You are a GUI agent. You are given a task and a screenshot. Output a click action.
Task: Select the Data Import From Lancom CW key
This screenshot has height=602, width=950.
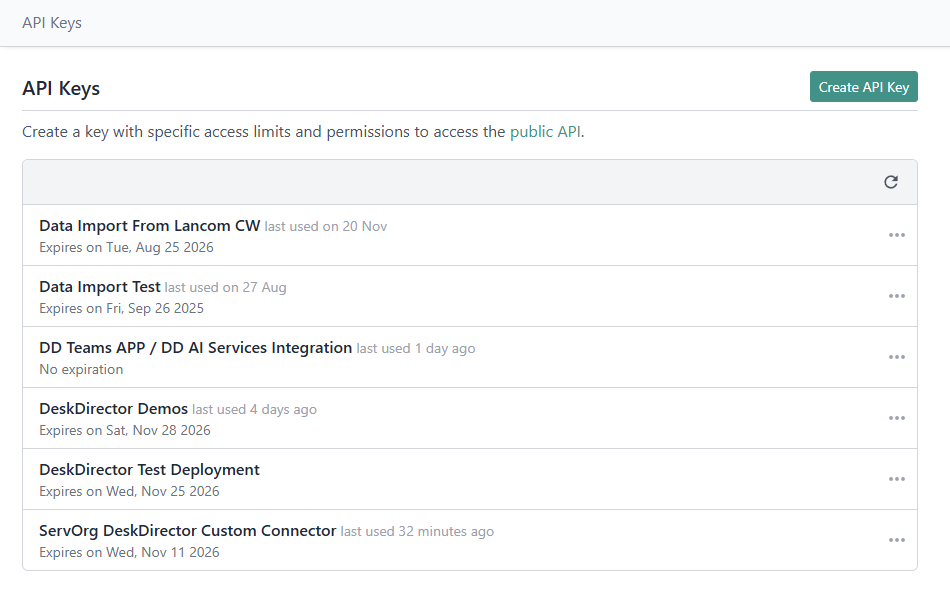(x=150, y=226)
